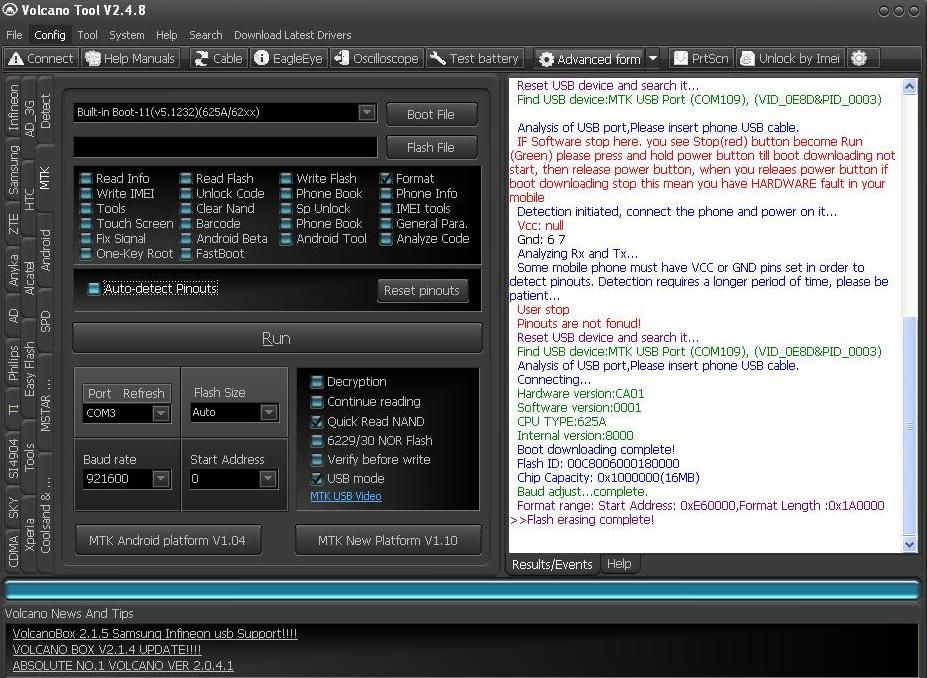Expand the Built-in Boot file dropdown
Image resolution: width=927 pixels, height=678 pixels.
point(366,113)
